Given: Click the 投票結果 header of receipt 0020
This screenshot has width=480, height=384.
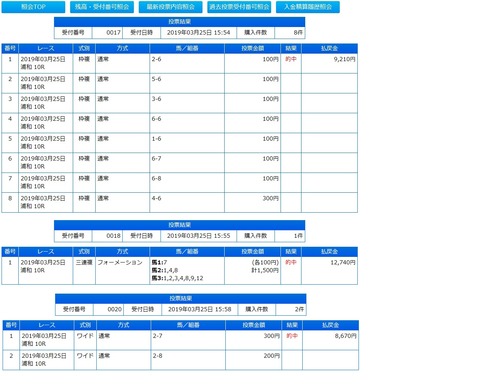Looking at the screenshot, I should pos(181,298).
